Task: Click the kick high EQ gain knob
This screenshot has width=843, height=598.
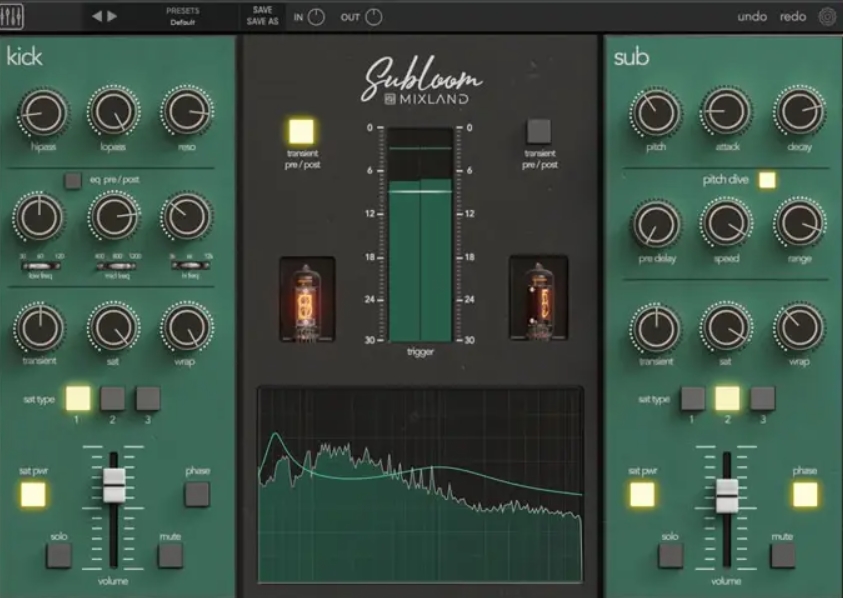Action: pos(186,216)
